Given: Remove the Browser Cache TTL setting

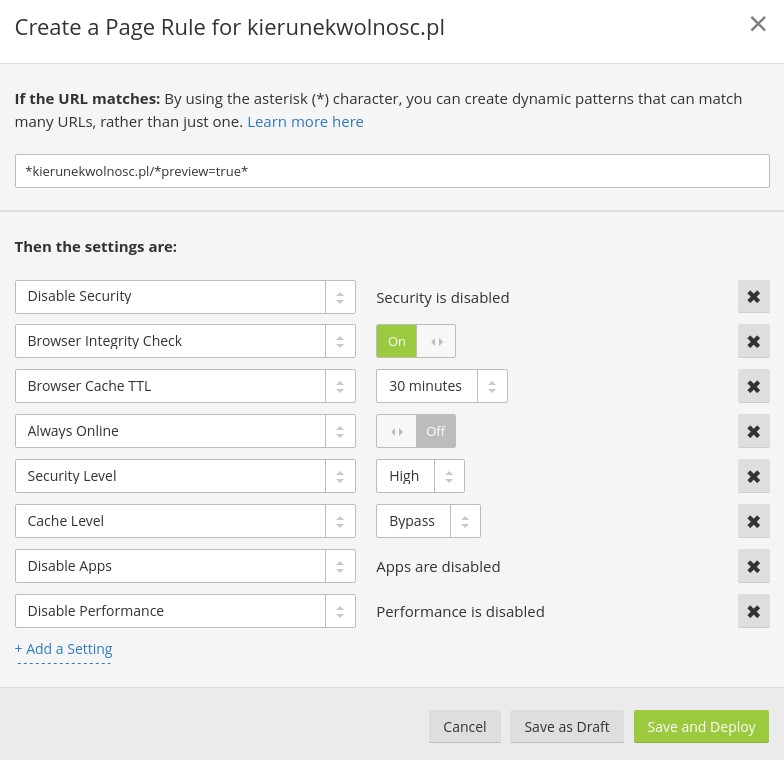Looking at the screenshot, I should (753, 386).
